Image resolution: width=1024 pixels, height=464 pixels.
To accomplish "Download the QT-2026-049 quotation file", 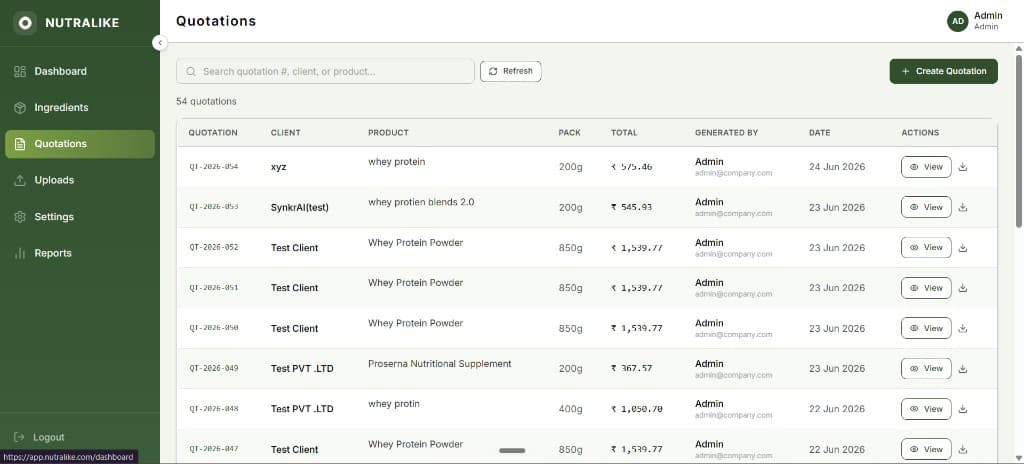I will pos(963,369).
